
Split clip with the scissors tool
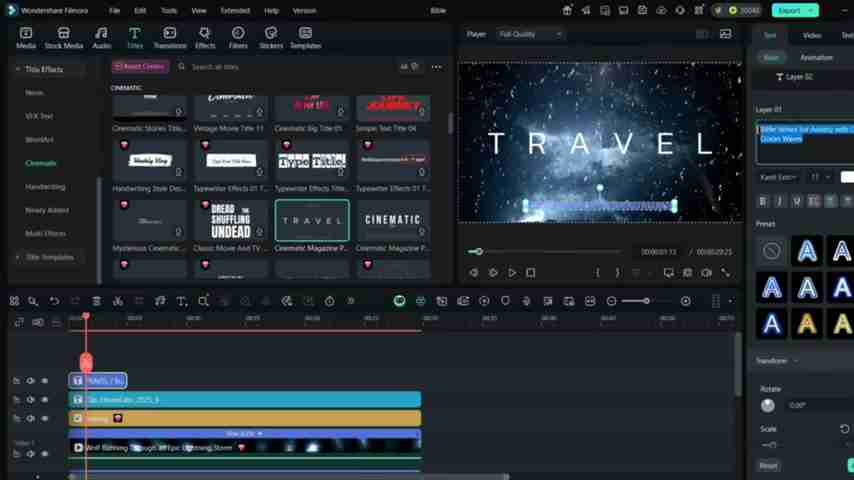click(118, 301)
